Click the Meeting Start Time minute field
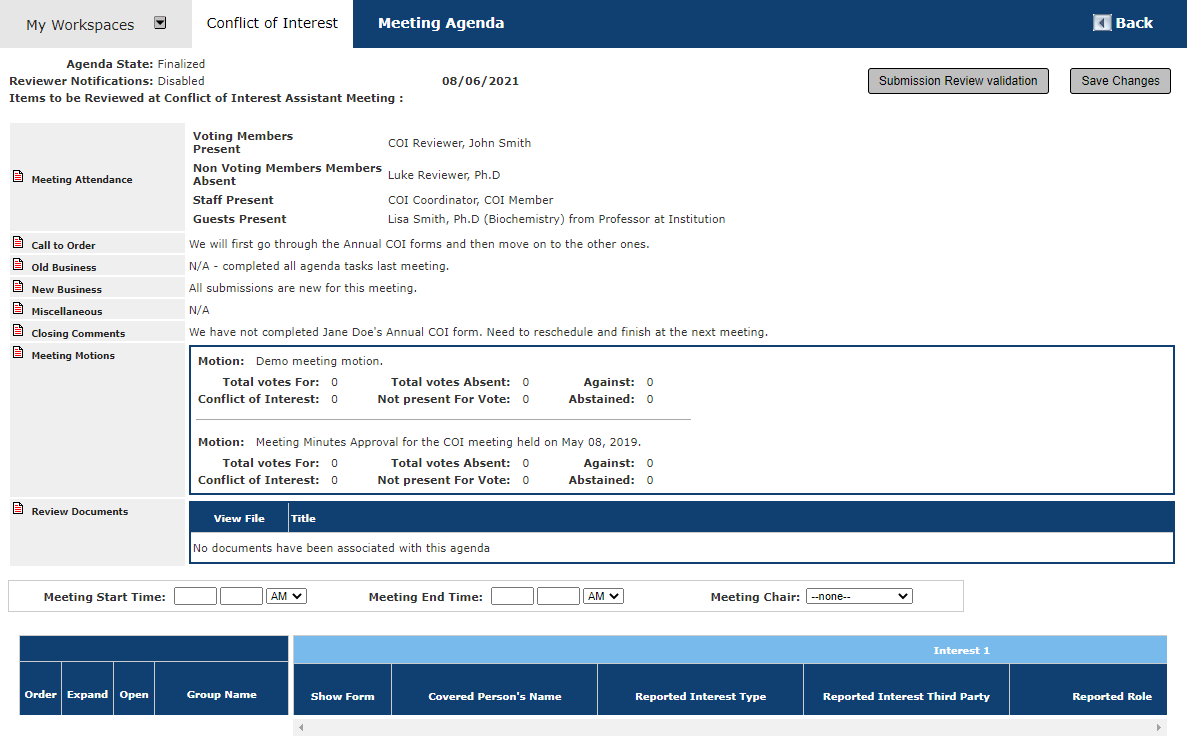This screenshot has width=1187, height=747. pyautogui.click(x=241, y=596)
